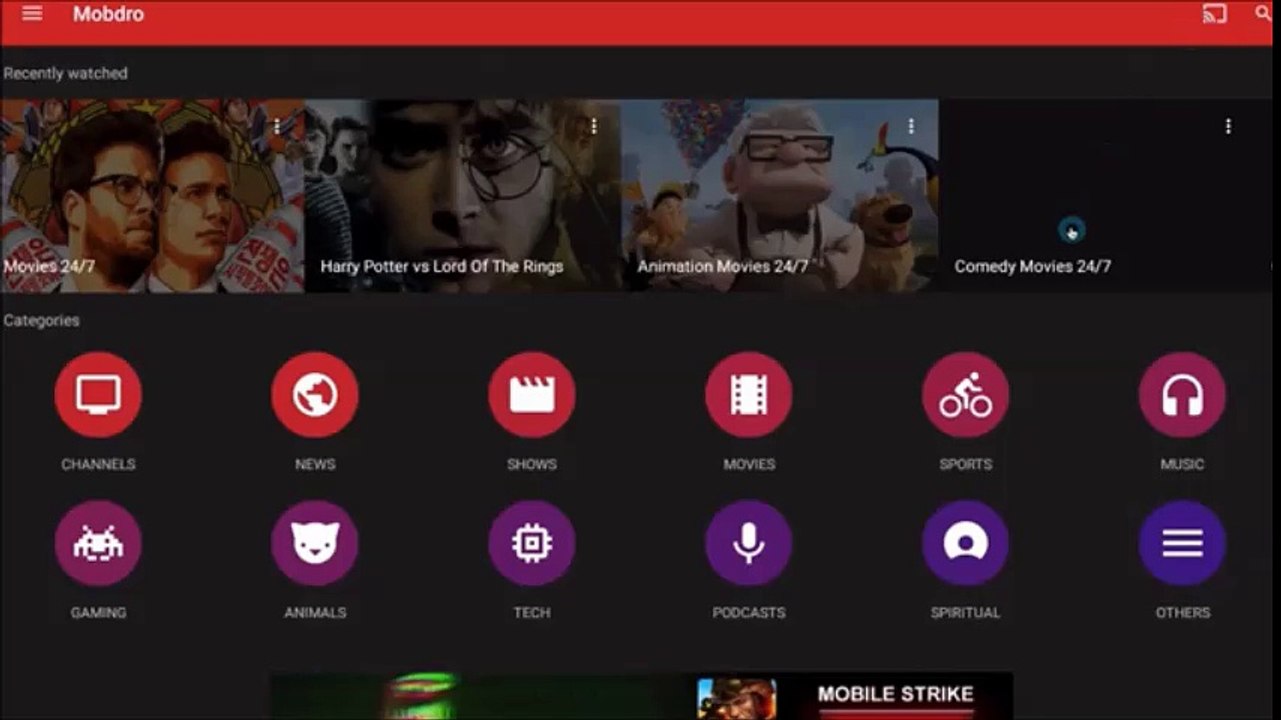This screenshot has width=1281, height=720.
Task: Choose the Tech chip icon
Action: tap(532, 543)
